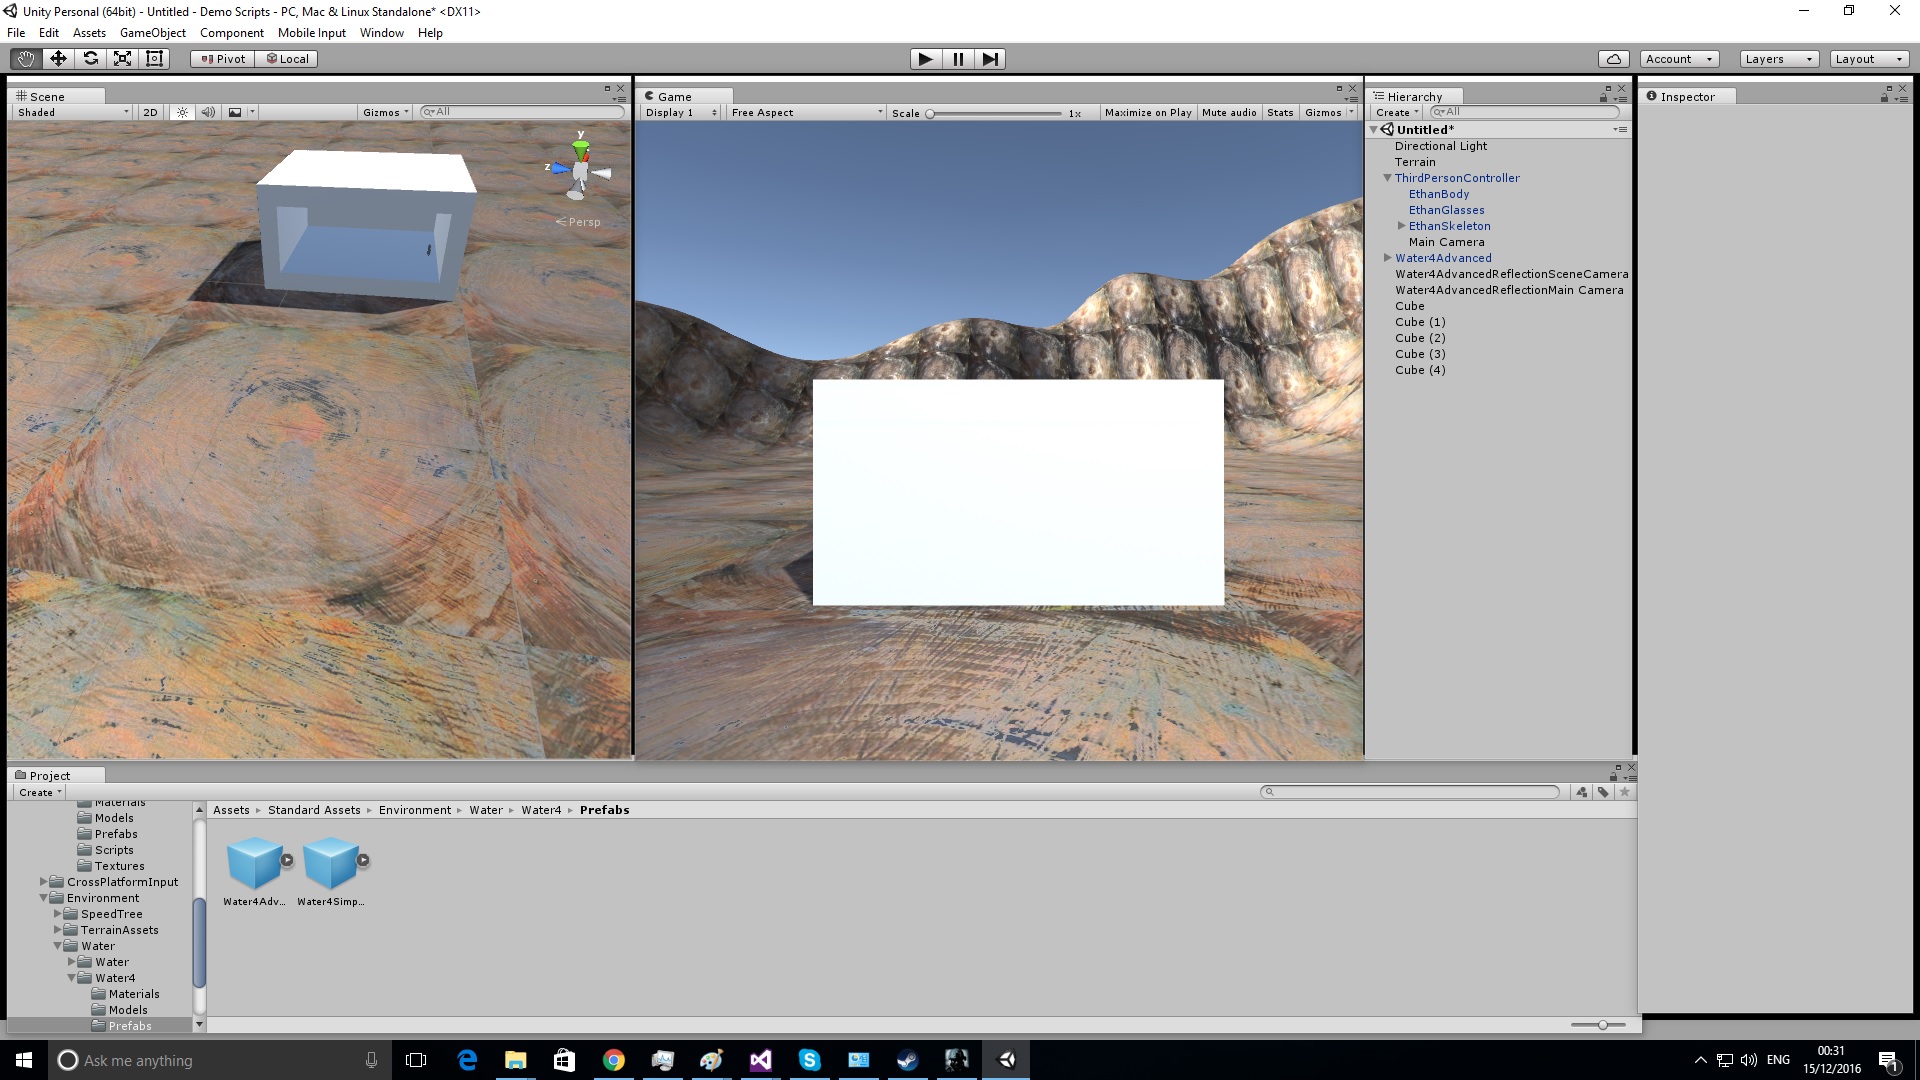Toggle scene audio speaker icon
Viewport: 1920px width, 1080px height.
208,112
